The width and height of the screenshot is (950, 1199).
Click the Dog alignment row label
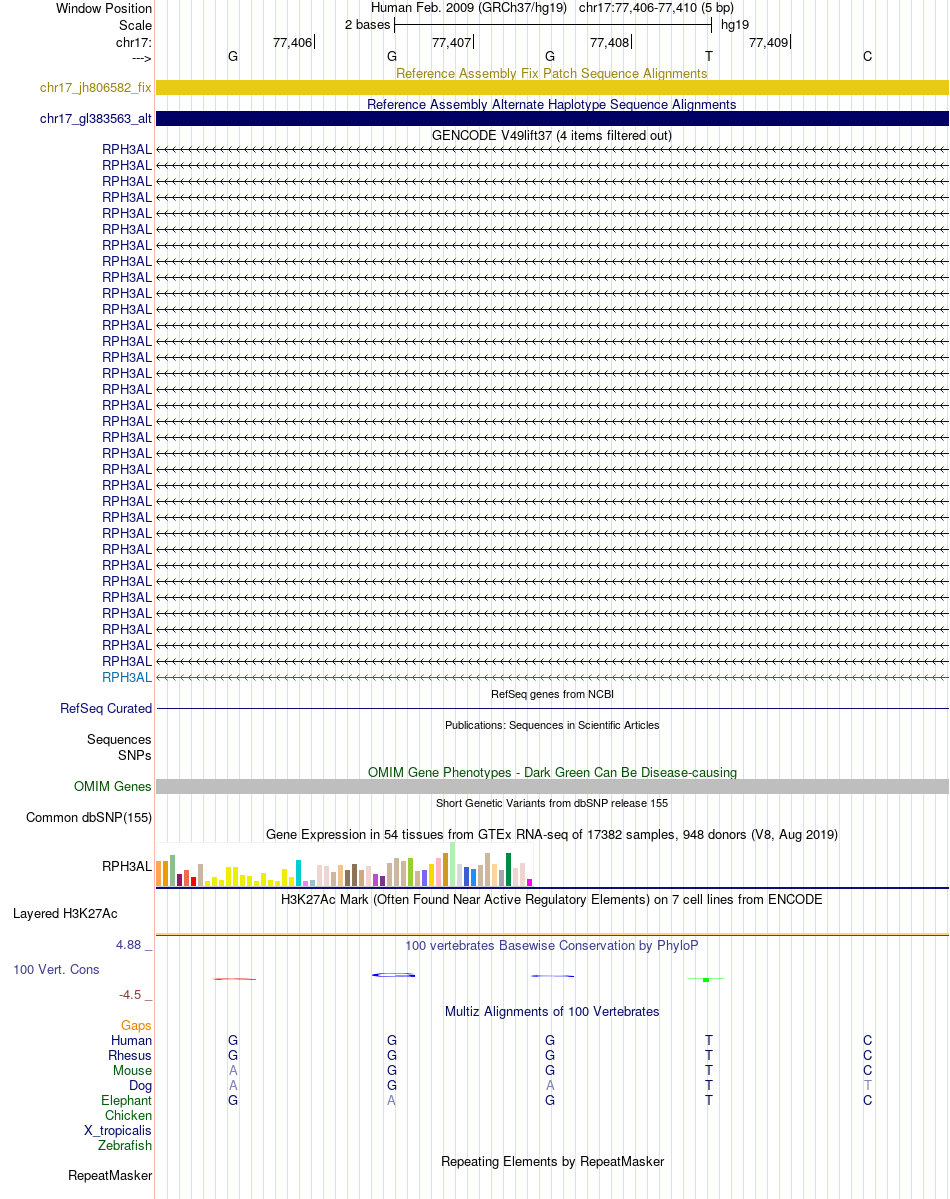click(x=141, y=1086)
